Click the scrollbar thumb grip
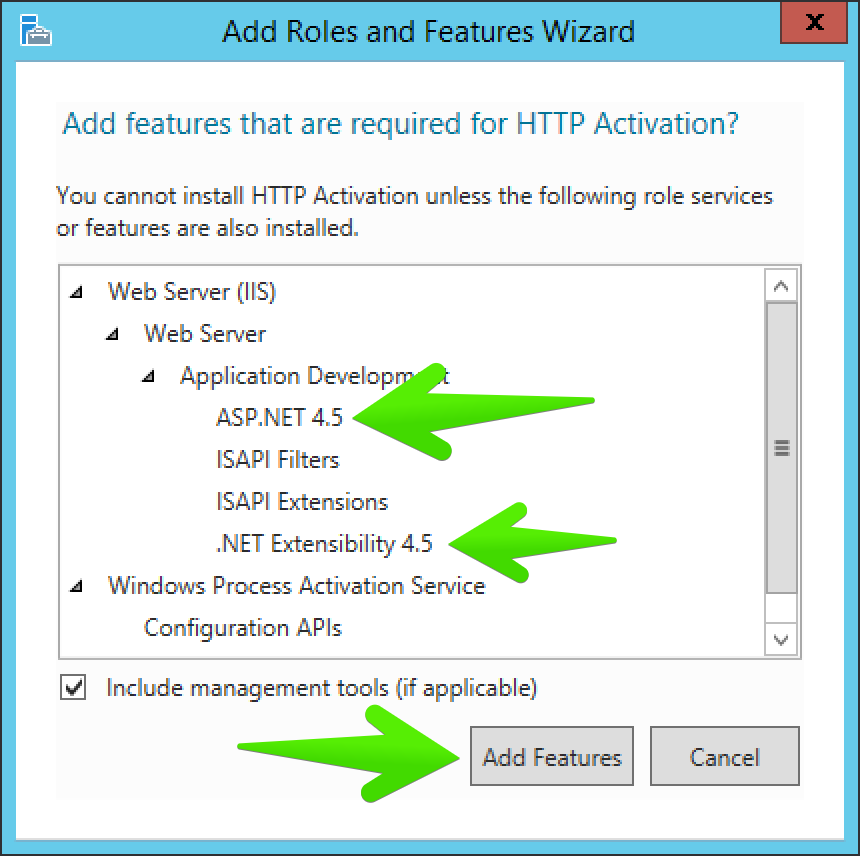Image resolution: width=860 pixels, height=856 pixels. (x=782, y=448)
